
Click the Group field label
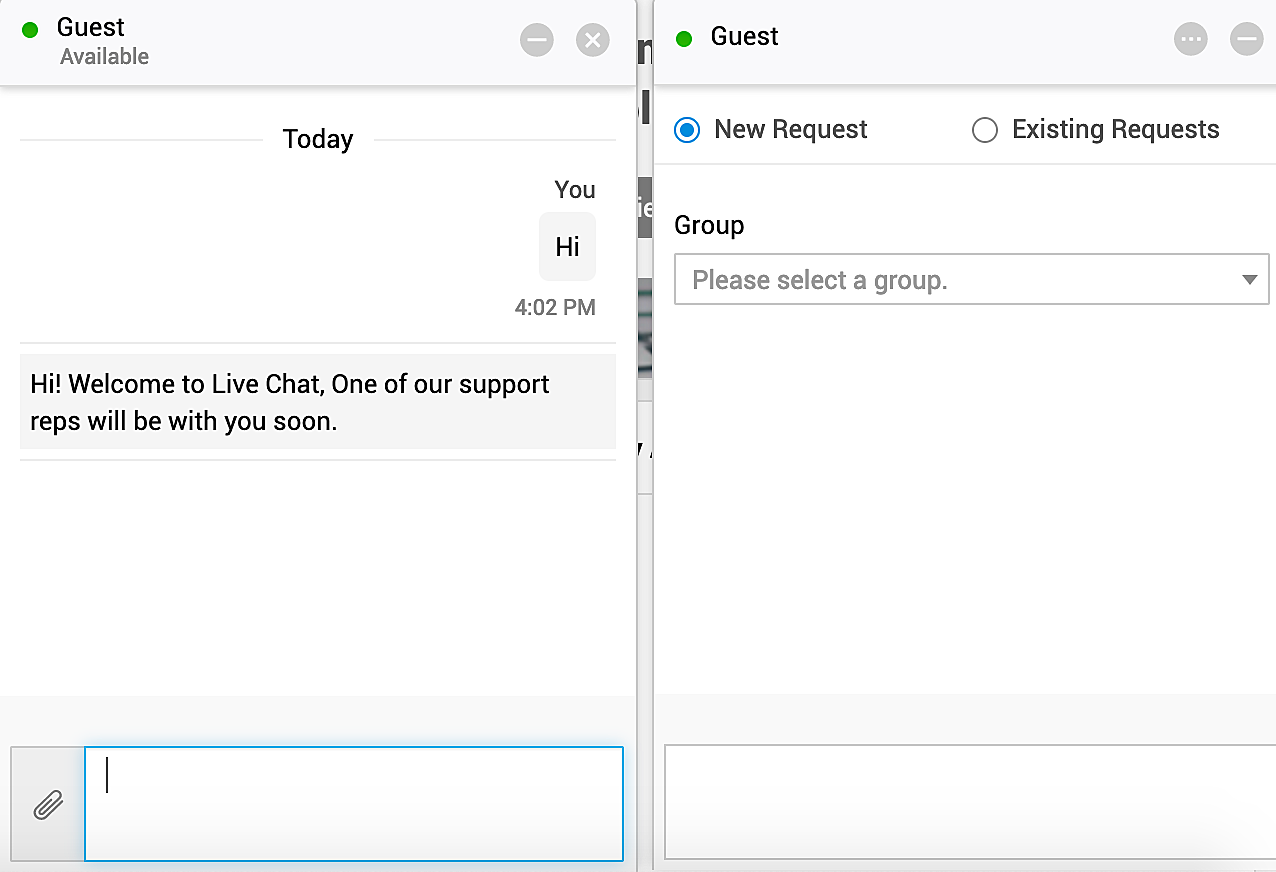(x=709, y=225)
